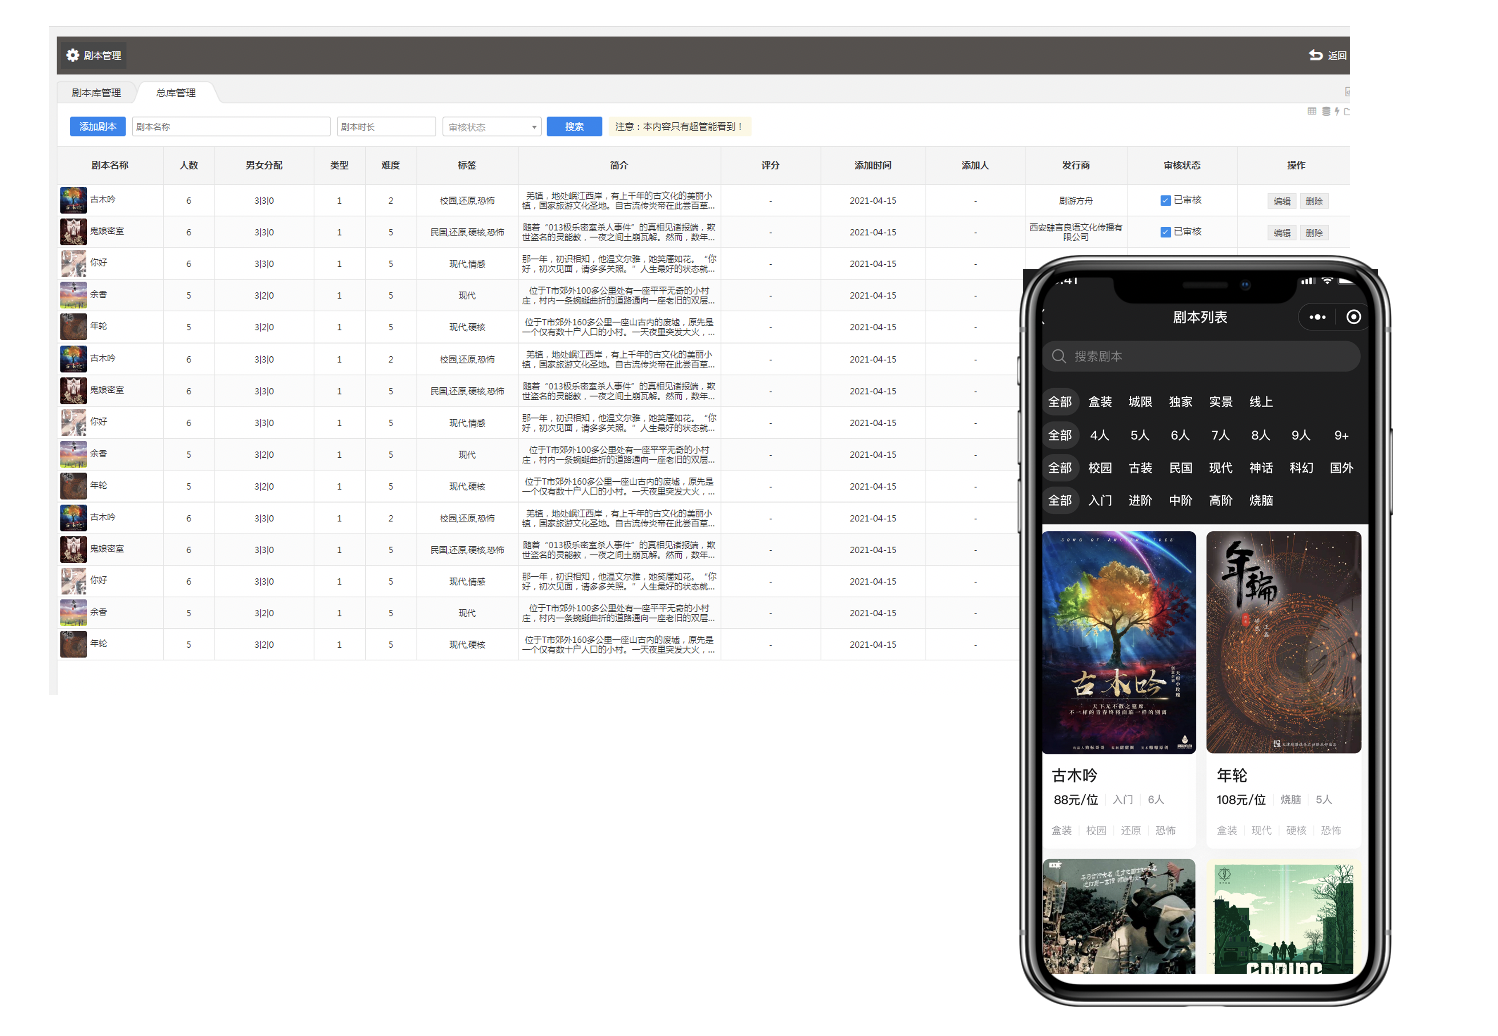
Task: Click the 添加剧本 button
Action: click(x=98, y=127)
